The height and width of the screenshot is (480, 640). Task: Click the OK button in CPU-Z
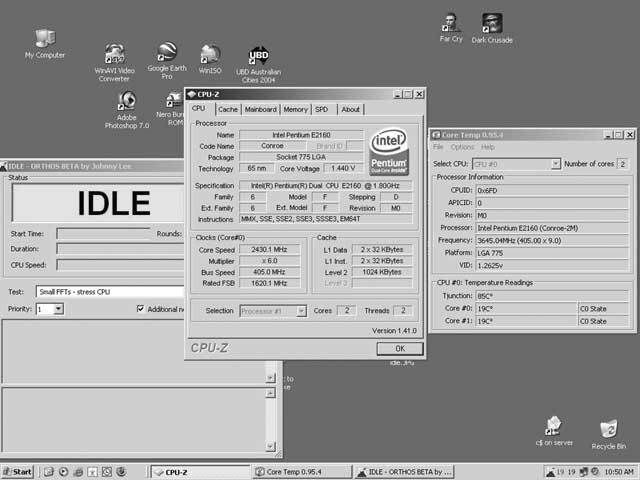pos(400,349)
